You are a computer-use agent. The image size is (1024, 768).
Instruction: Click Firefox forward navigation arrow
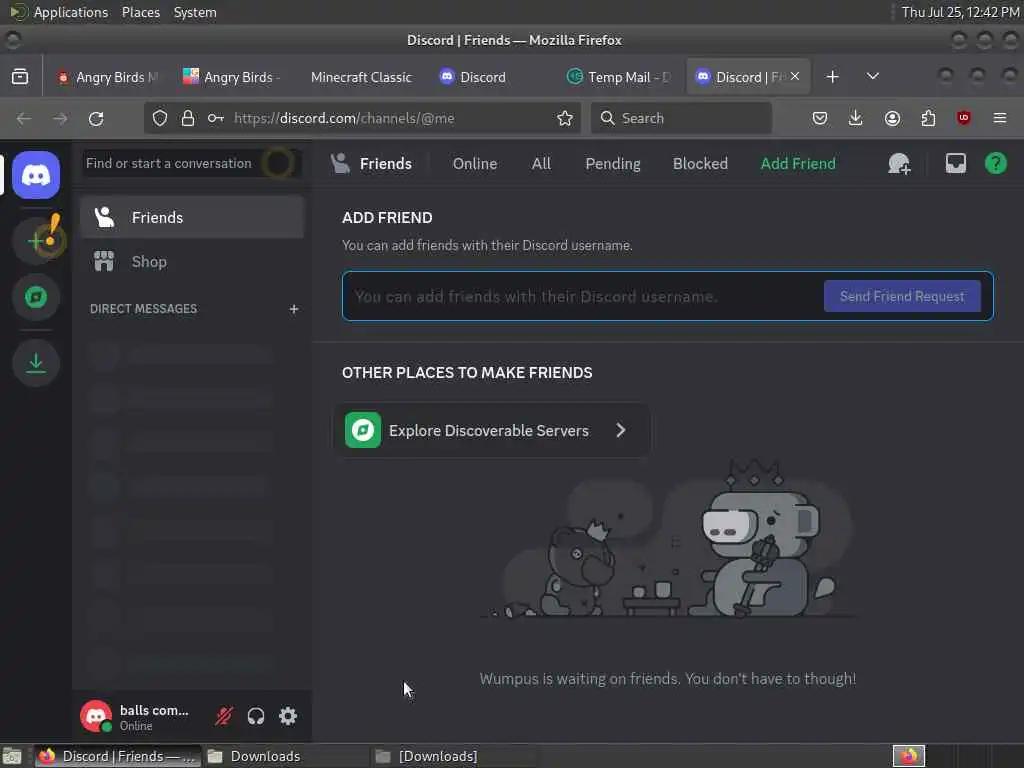coord(60,118)
